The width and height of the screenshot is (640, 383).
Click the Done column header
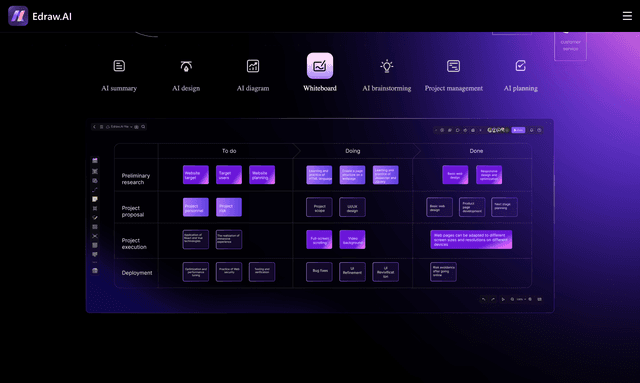(x=476, y=151)
